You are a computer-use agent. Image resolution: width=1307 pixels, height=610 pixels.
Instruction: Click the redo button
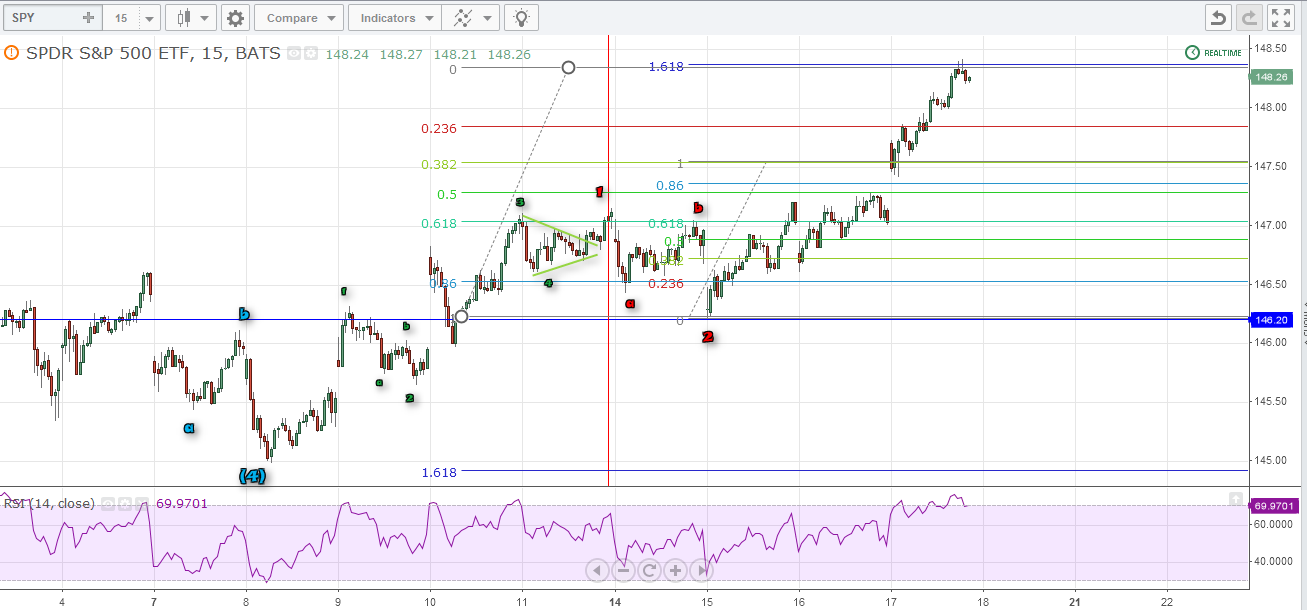(x=1249, y=18)
